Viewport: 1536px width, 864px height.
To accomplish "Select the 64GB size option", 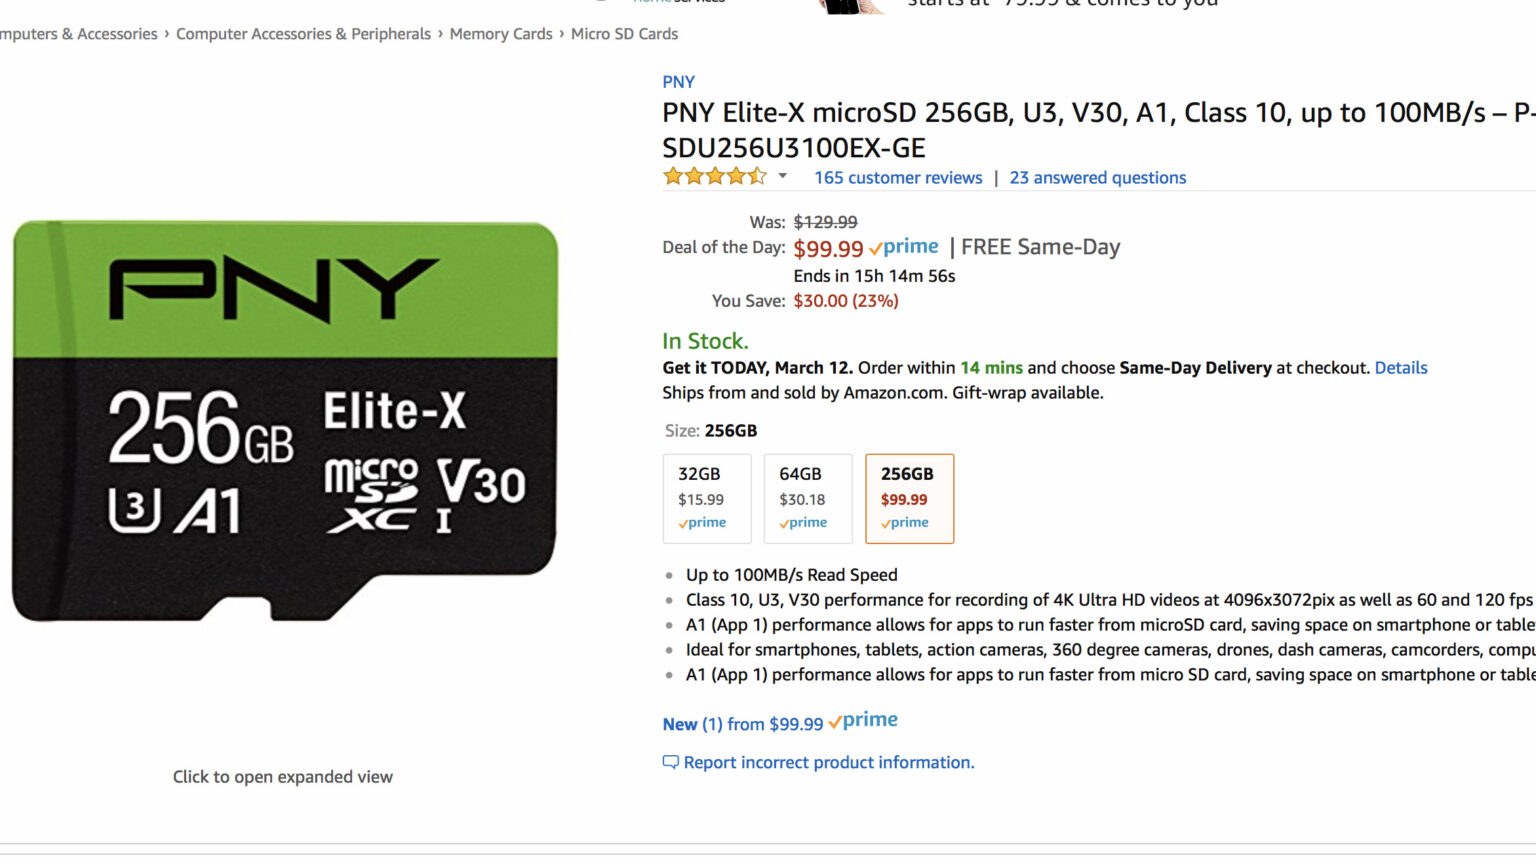I will 807,498.
